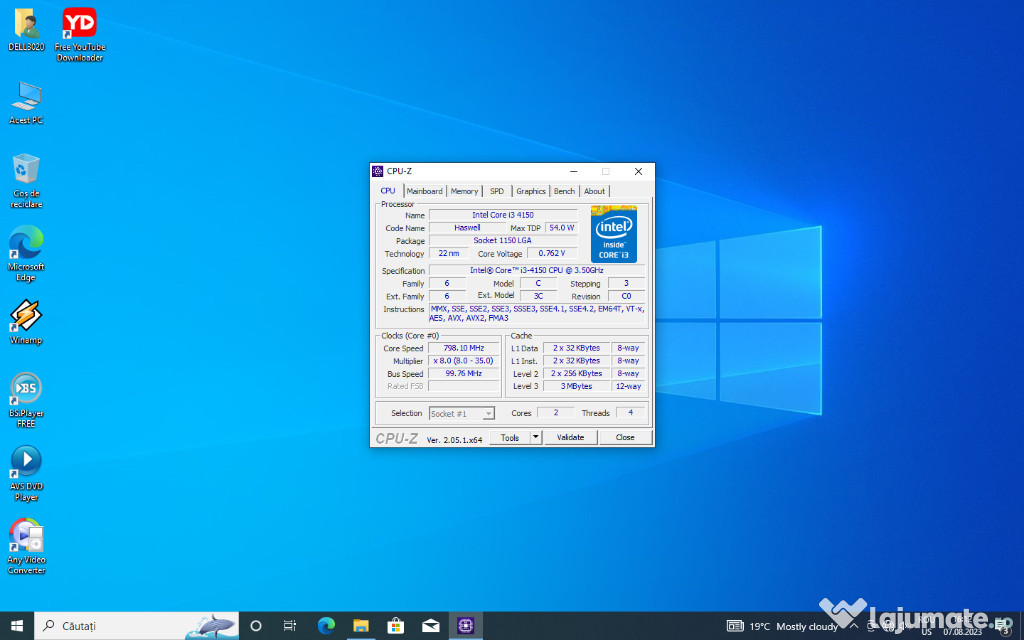Expand the Tools dropdown arrow

point(536,437)
